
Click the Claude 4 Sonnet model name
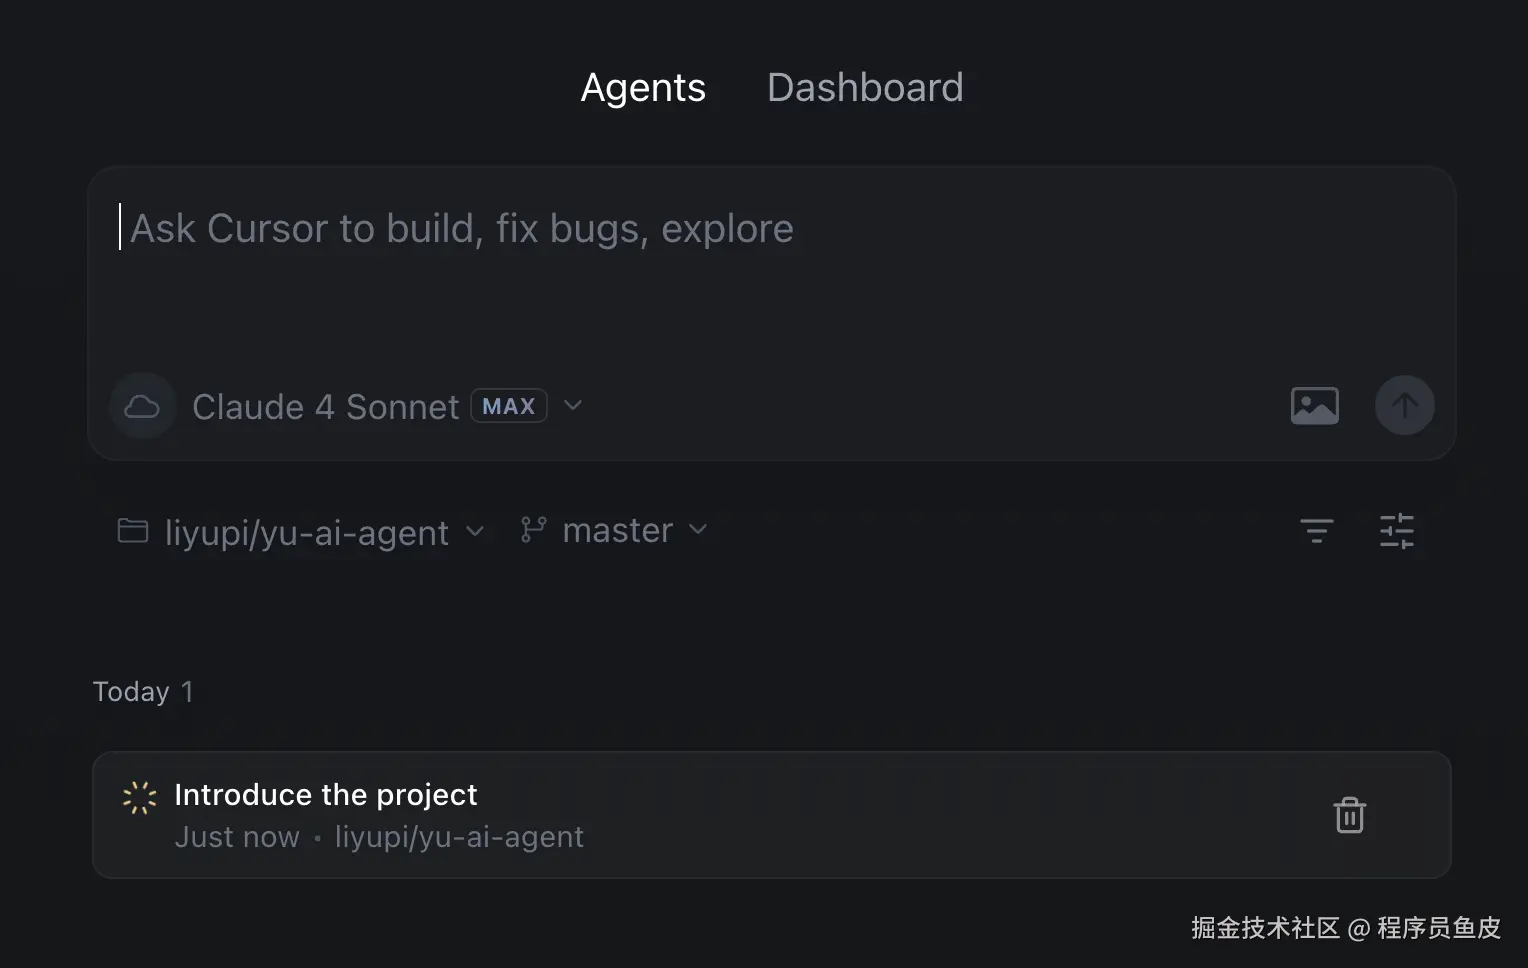coord(325,407)
